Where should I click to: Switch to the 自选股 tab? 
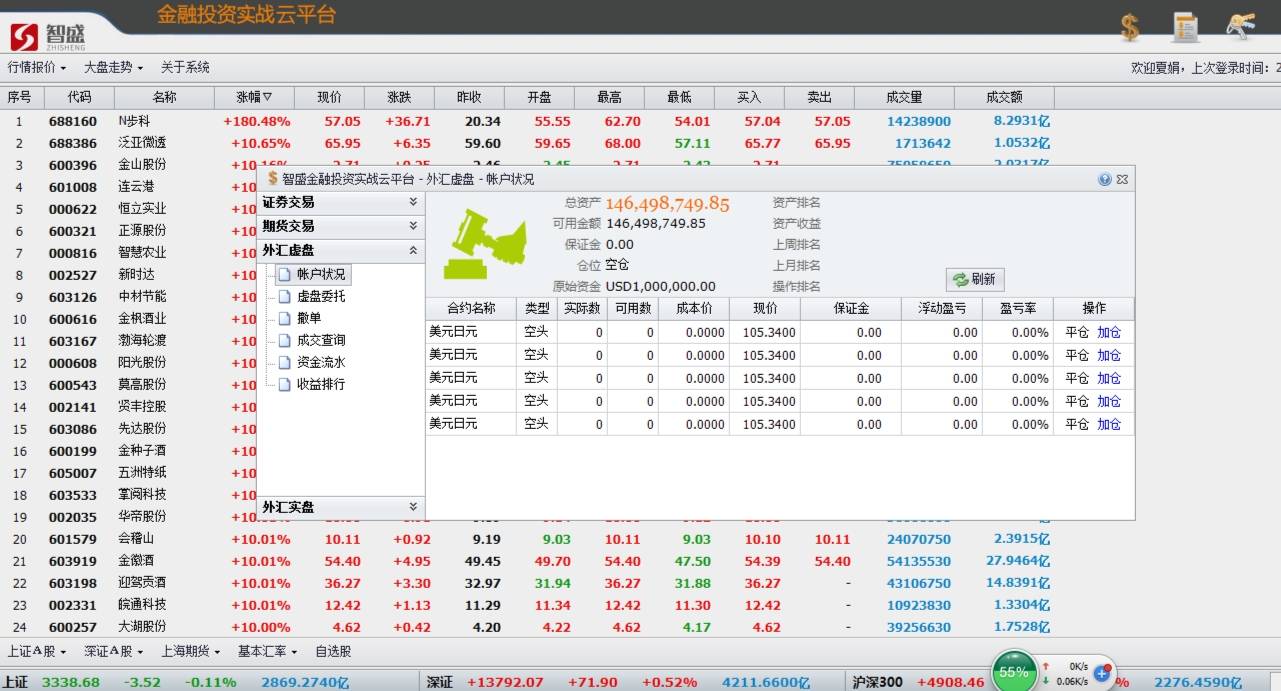point(333,651)
